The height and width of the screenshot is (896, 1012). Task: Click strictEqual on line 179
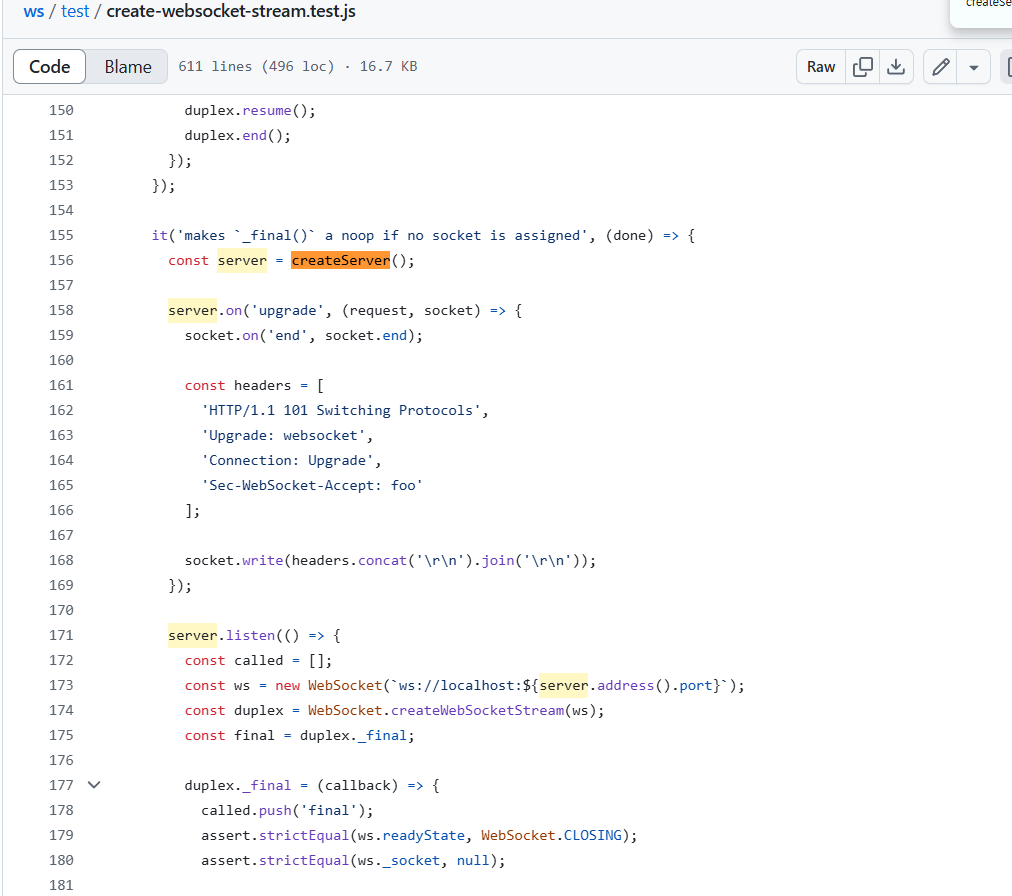pos(304,835)
